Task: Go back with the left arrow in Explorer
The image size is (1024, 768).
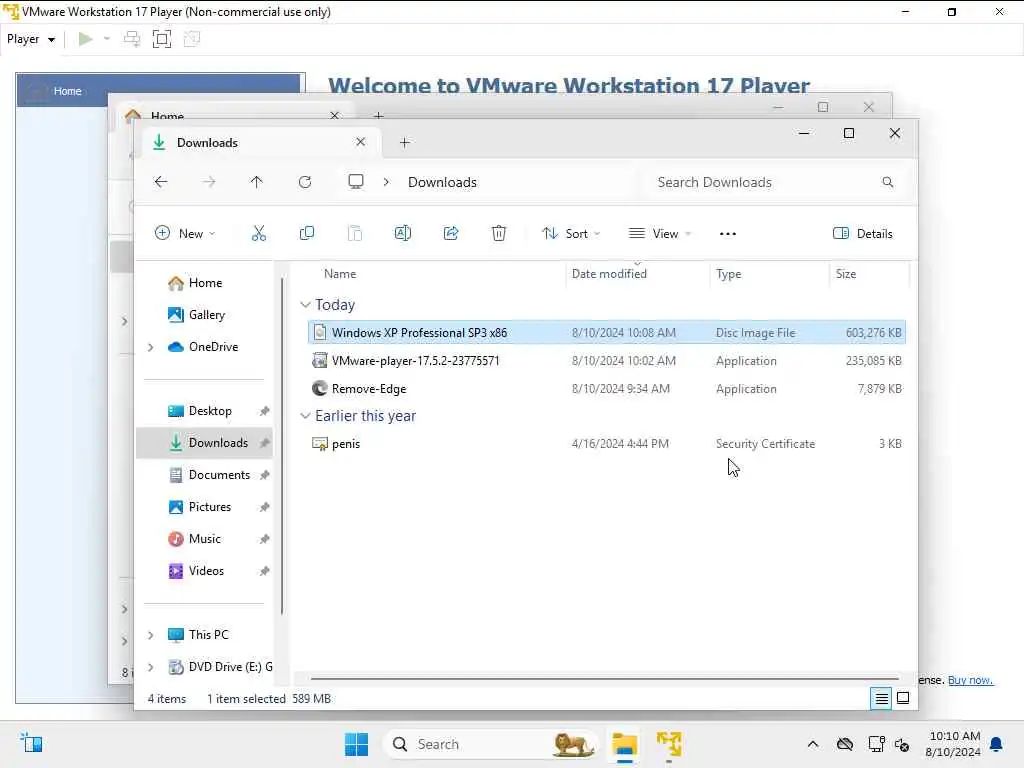Action: click(x=161, y=182)
